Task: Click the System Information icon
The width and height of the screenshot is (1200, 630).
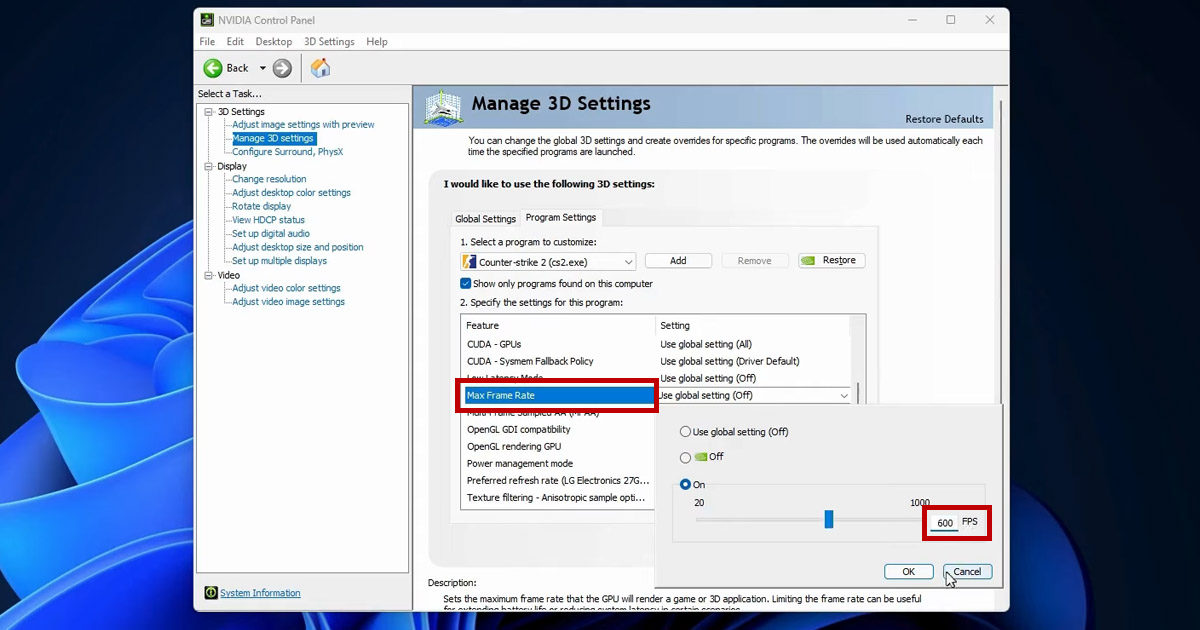Action: click(x=211, y=593)
